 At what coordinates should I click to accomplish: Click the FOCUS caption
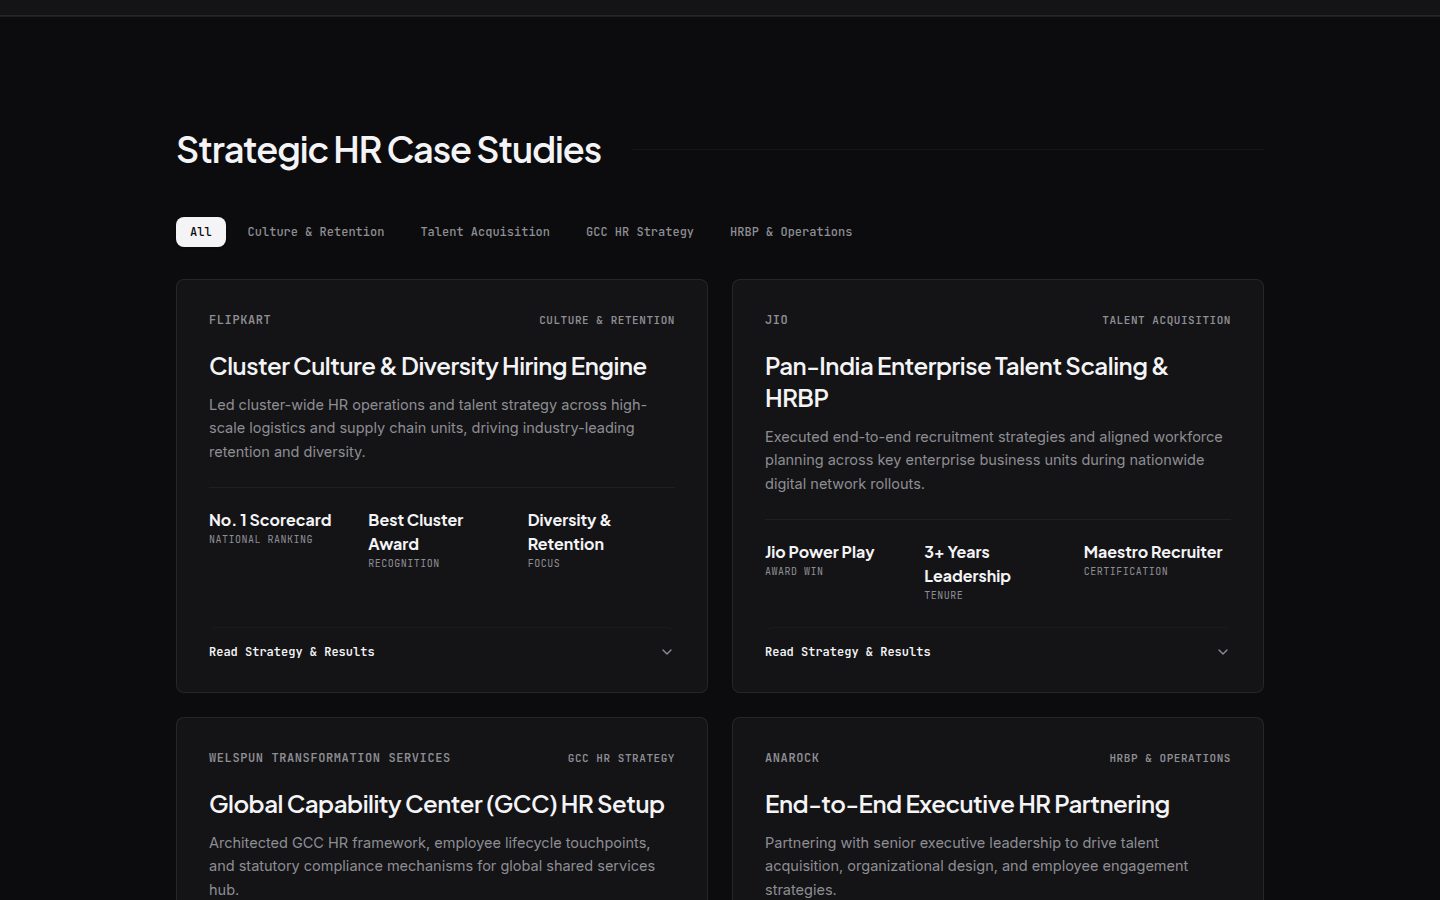pyautogui.click(x=544, y=564)
